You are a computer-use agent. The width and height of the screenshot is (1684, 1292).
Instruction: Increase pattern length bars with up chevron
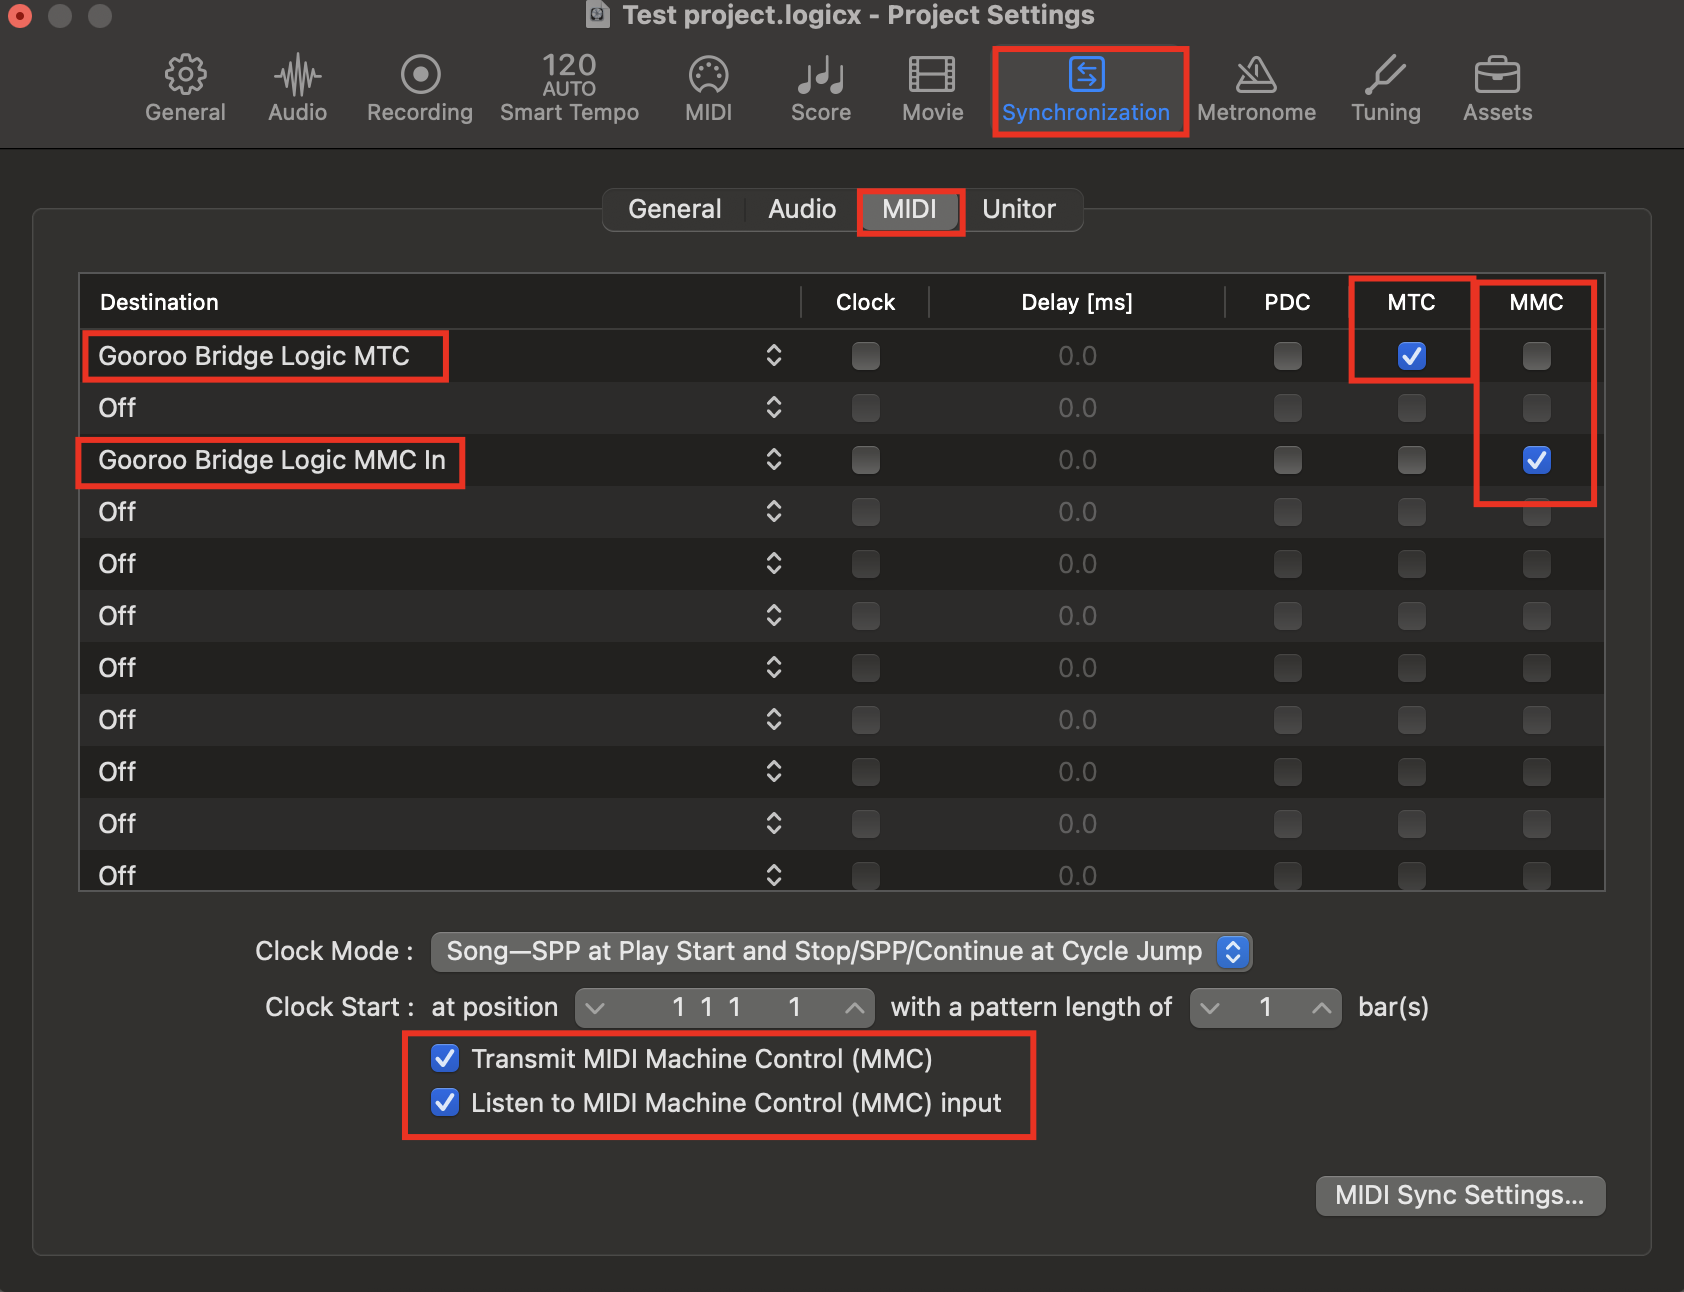click(x=1321, y=1008)
